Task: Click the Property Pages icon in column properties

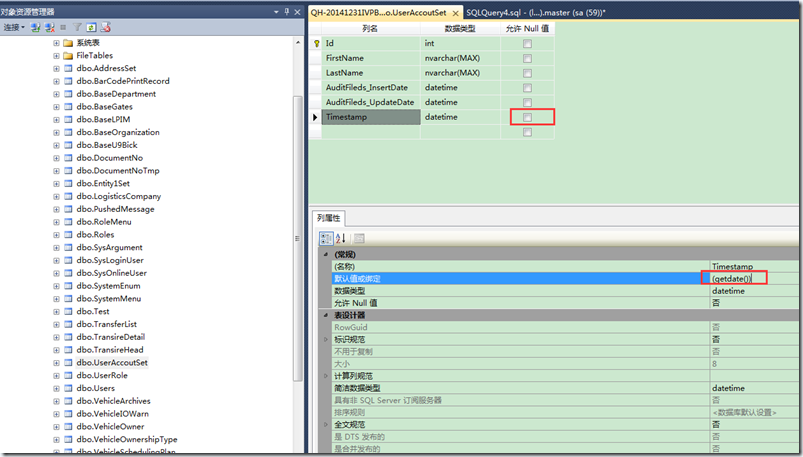Action: click(359, 238)
